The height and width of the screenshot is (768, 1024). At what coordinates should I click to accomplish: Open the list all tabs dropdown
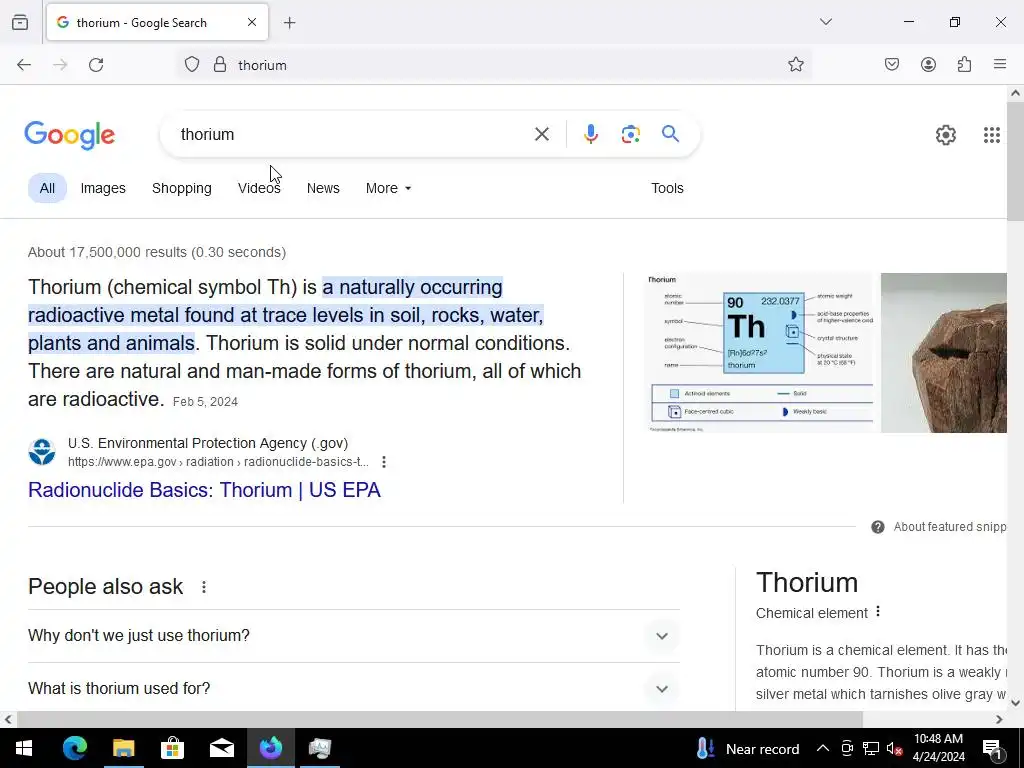tap(826, 22)
